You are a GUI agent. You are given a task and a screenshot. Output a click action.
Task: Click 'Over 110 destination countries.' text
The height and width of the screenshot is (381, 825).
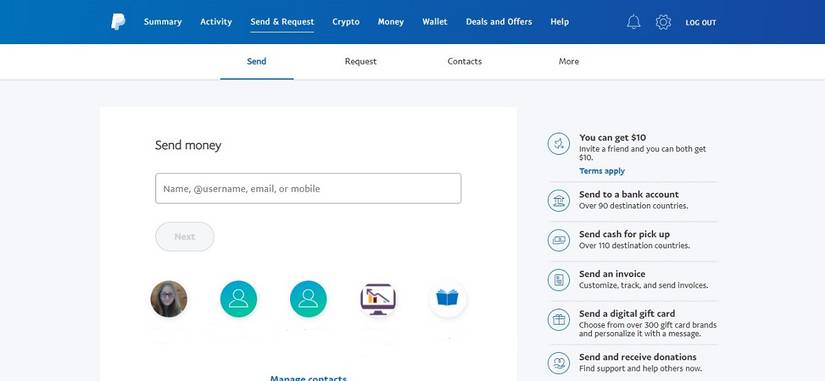635,245
